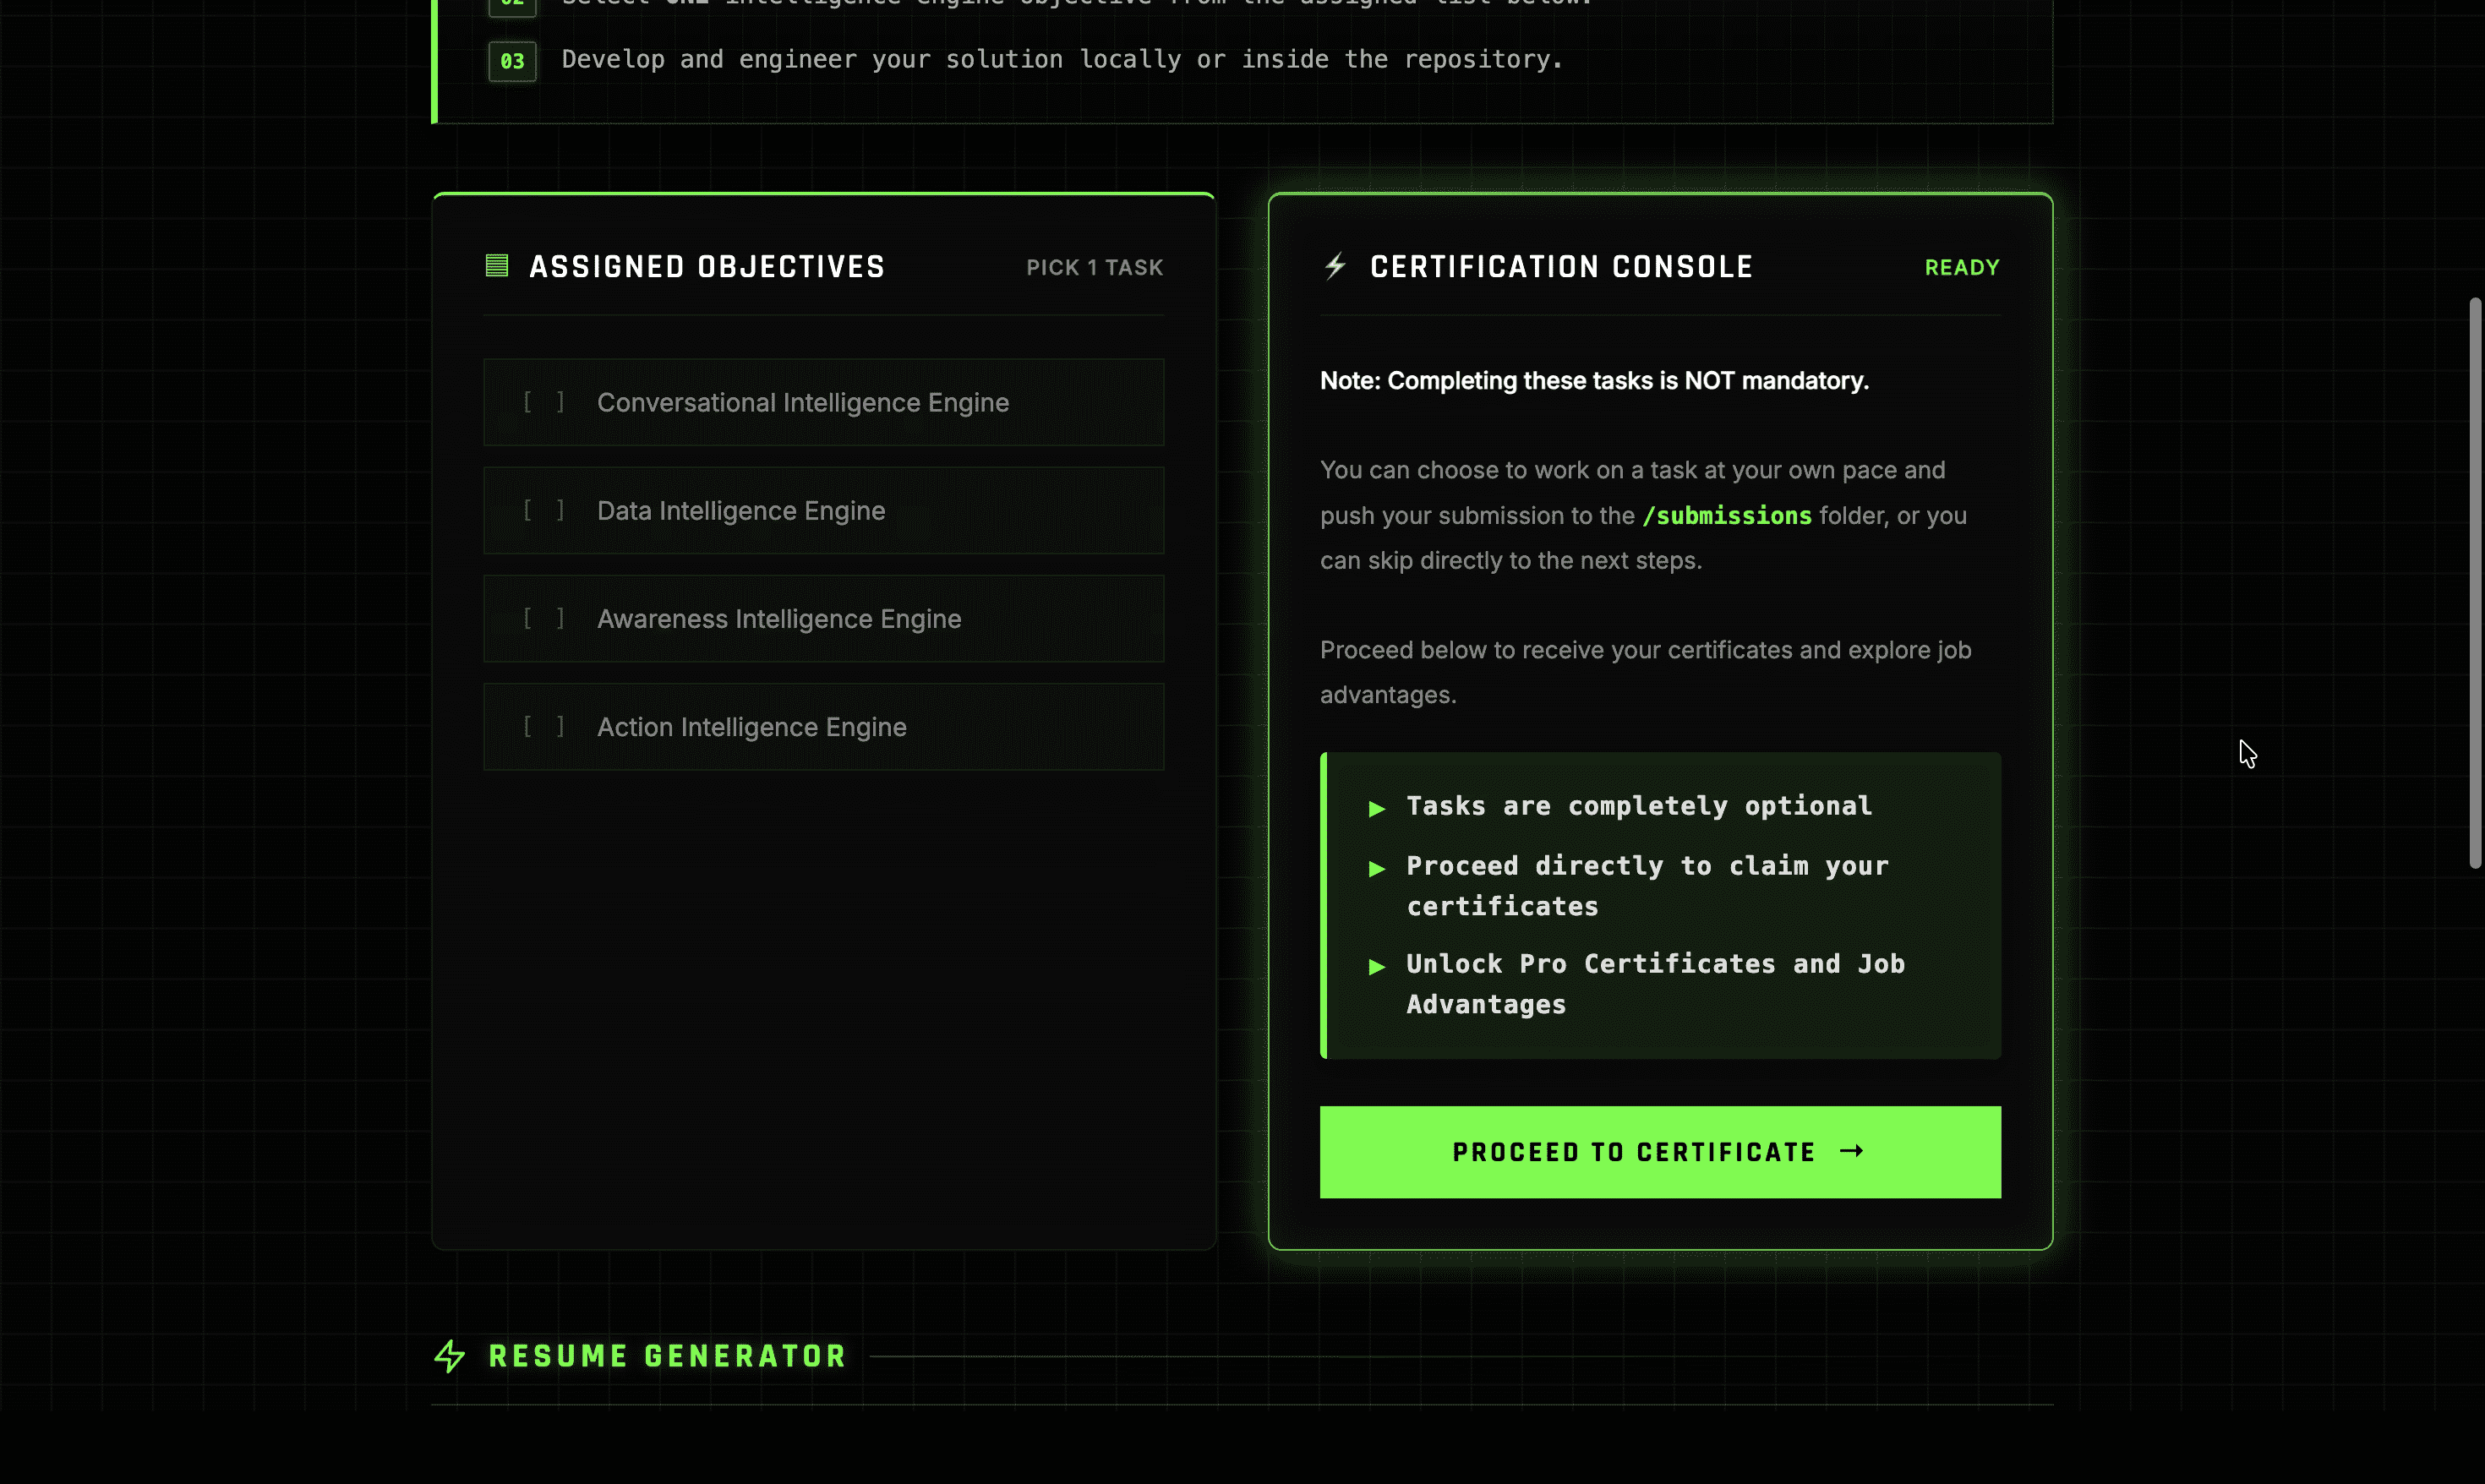Screen dimensions: 2485x1484
Task: Select the Data Intelligence Engine objective row
Action: [824, 510]
